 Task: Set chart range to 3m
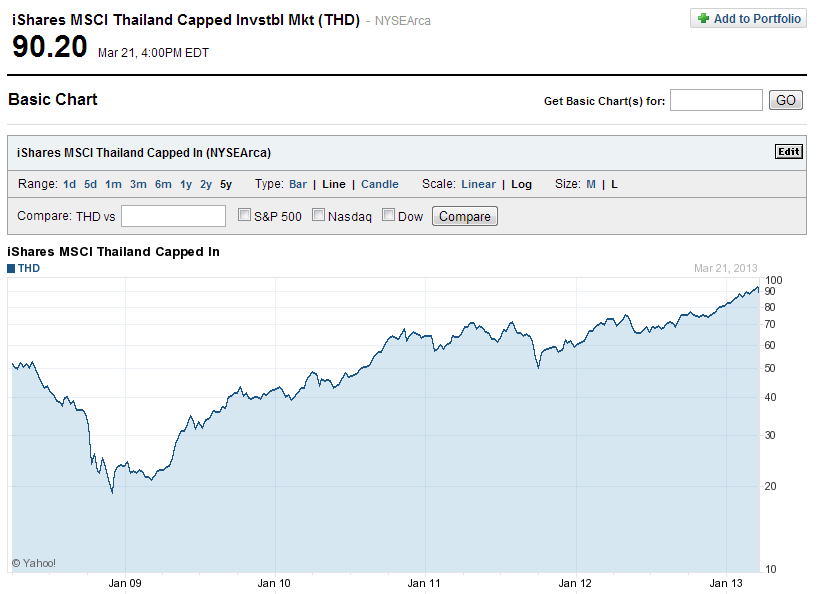(139, 184)
